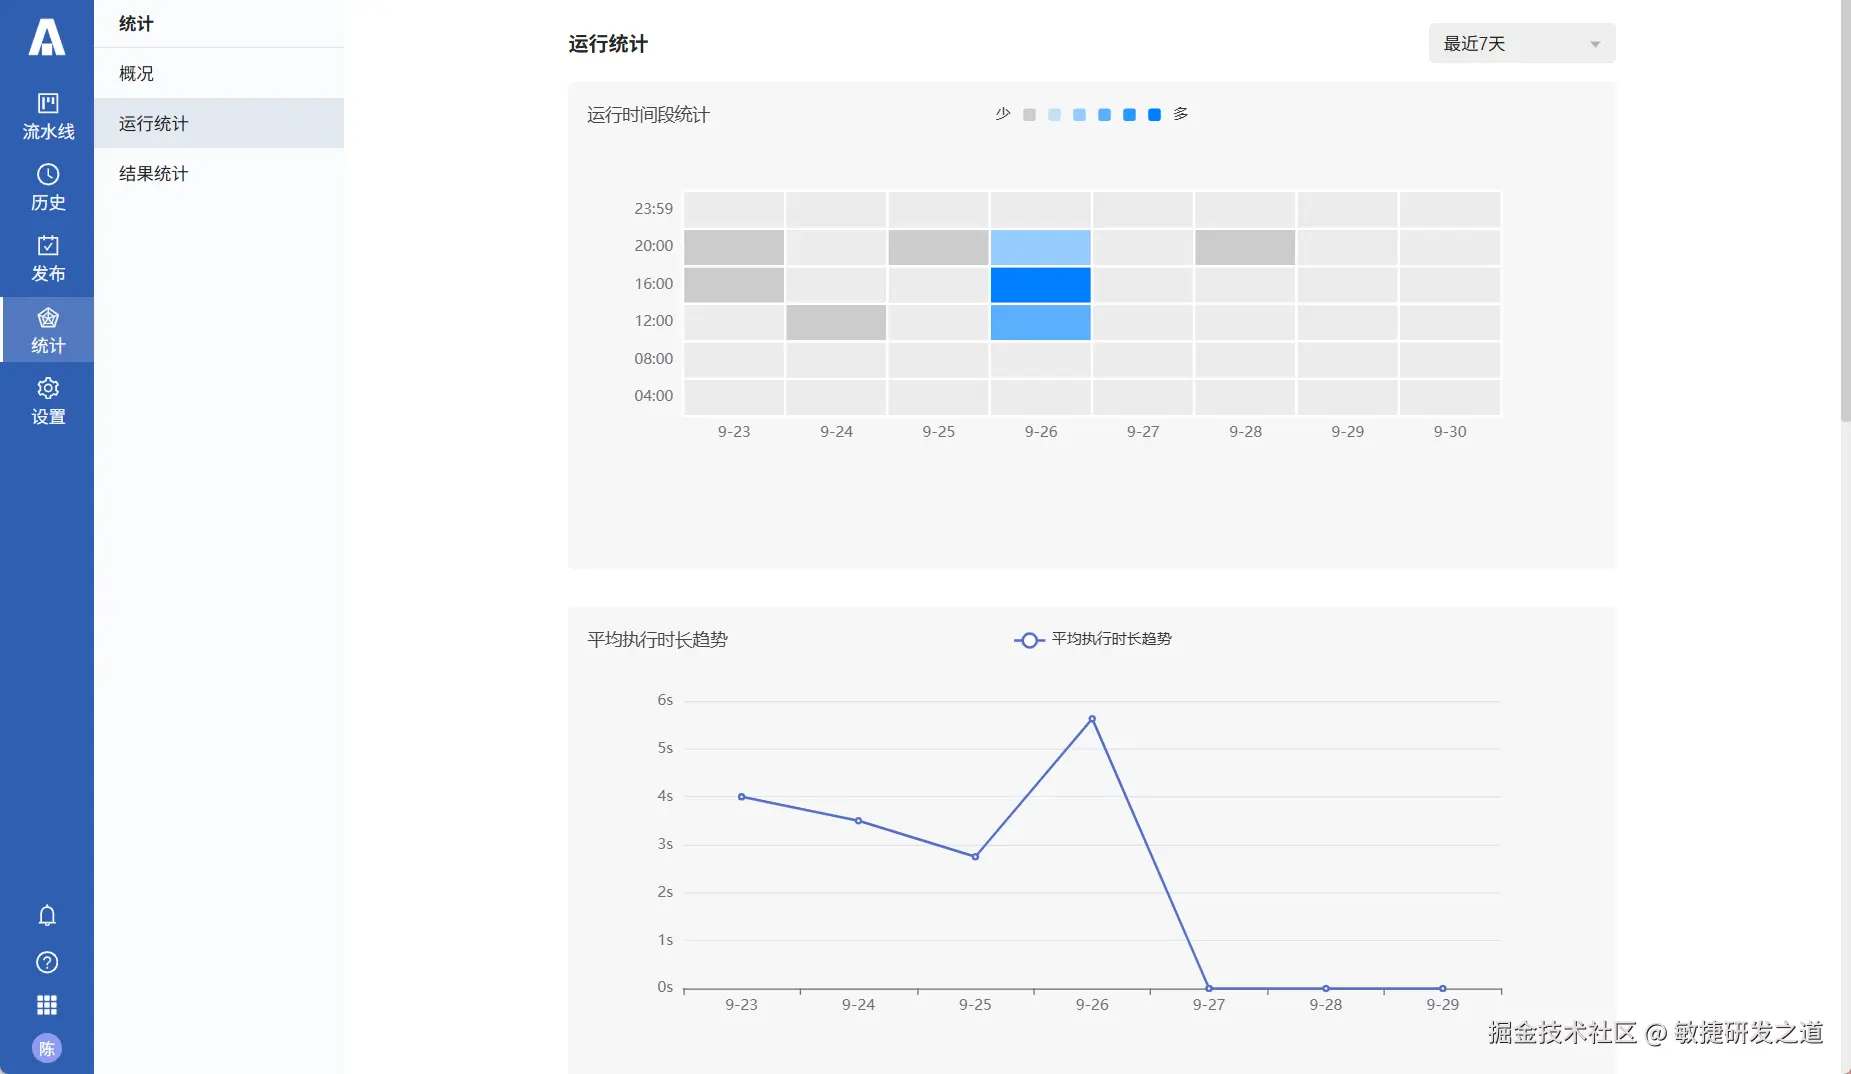Click the light blue 9-26 20:00 heatmap cell
1851x1074 pixels.
pos(1040,247)
